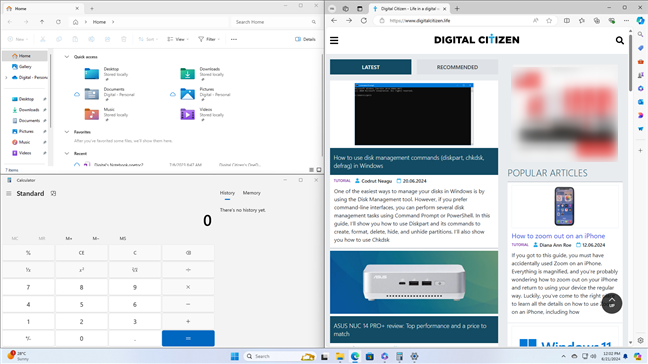The image size is (648, 364).
Task: Click the multiply key in Calculator
Action: tap(188, 287)
